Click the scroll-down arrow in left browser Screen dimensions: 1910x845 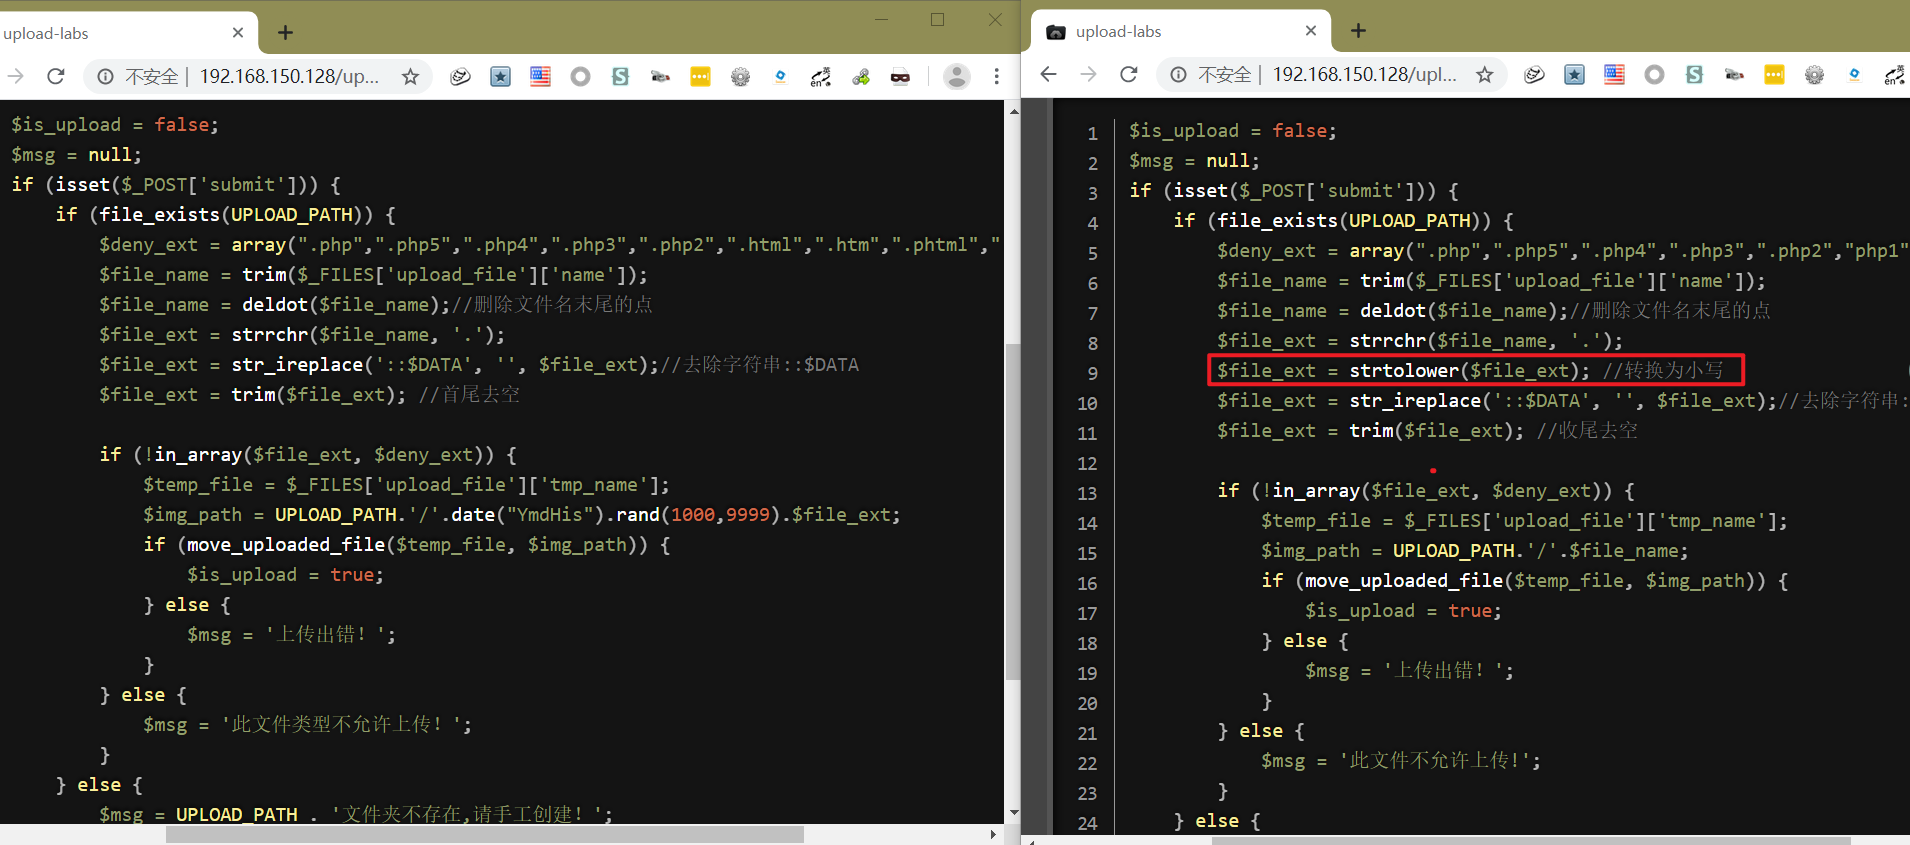(x=1013, y=813)
